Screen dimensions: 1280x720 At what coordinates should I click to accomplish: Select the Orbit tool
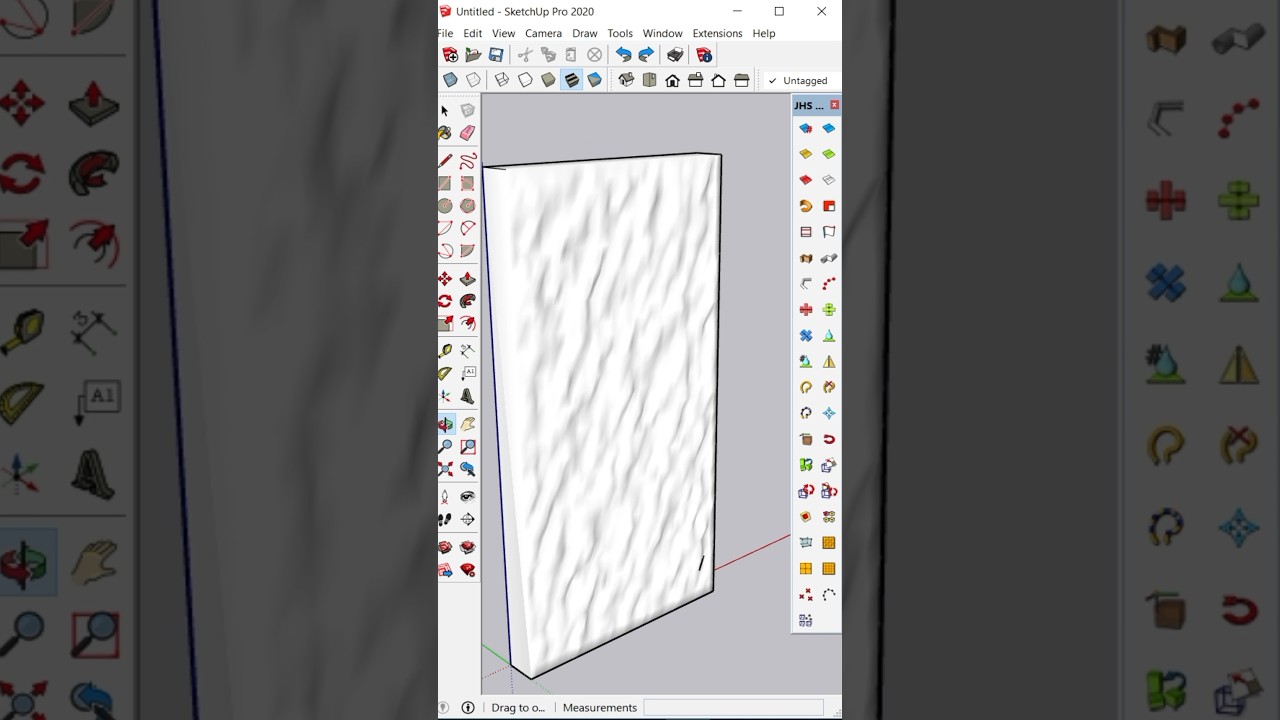445,424
